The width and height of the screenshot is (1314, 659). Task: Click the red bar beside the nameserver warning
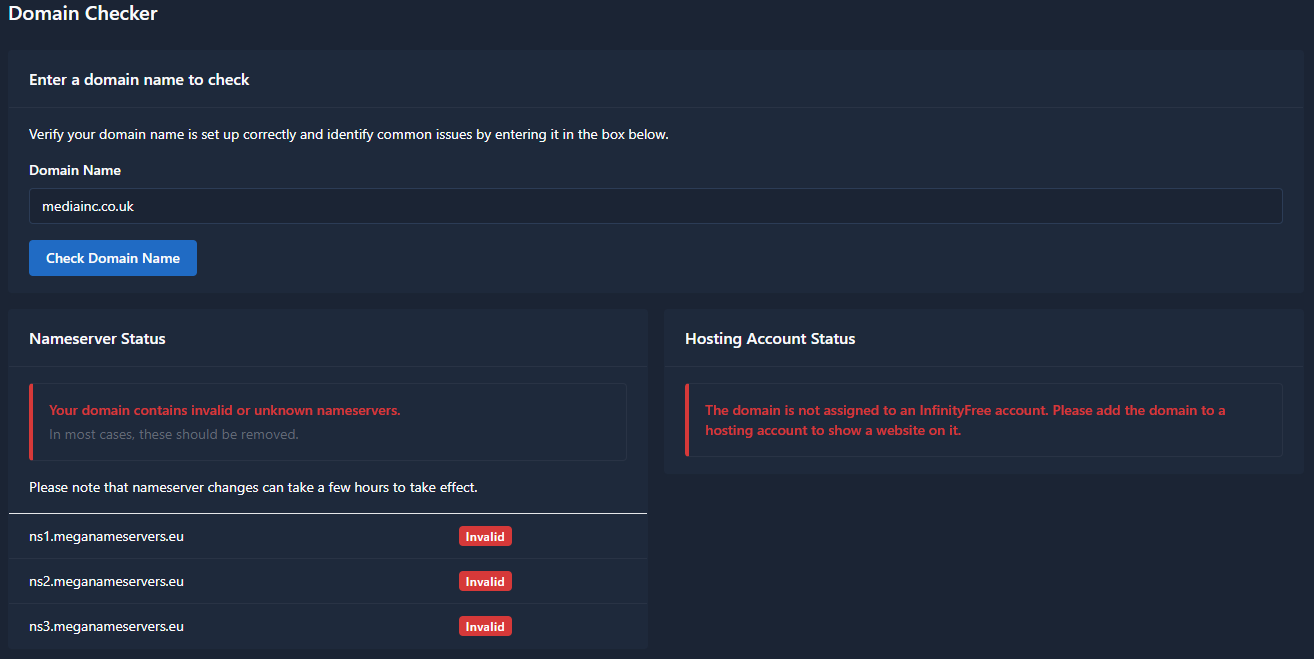pyautogui.click(x=31, y=422)
